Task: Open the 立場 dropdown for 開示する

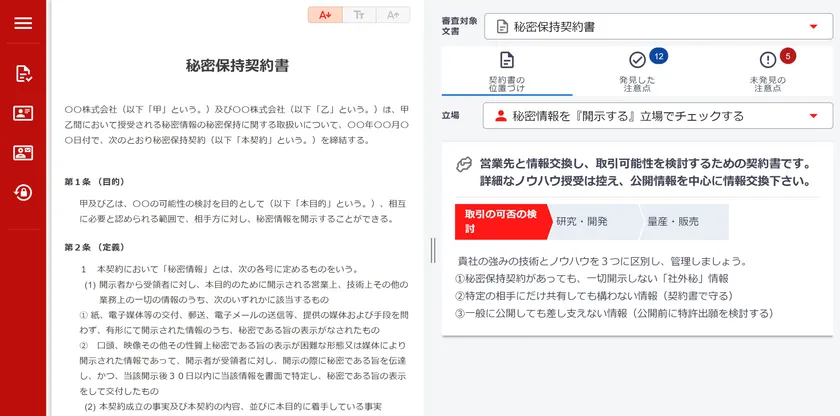Action: 658,116
